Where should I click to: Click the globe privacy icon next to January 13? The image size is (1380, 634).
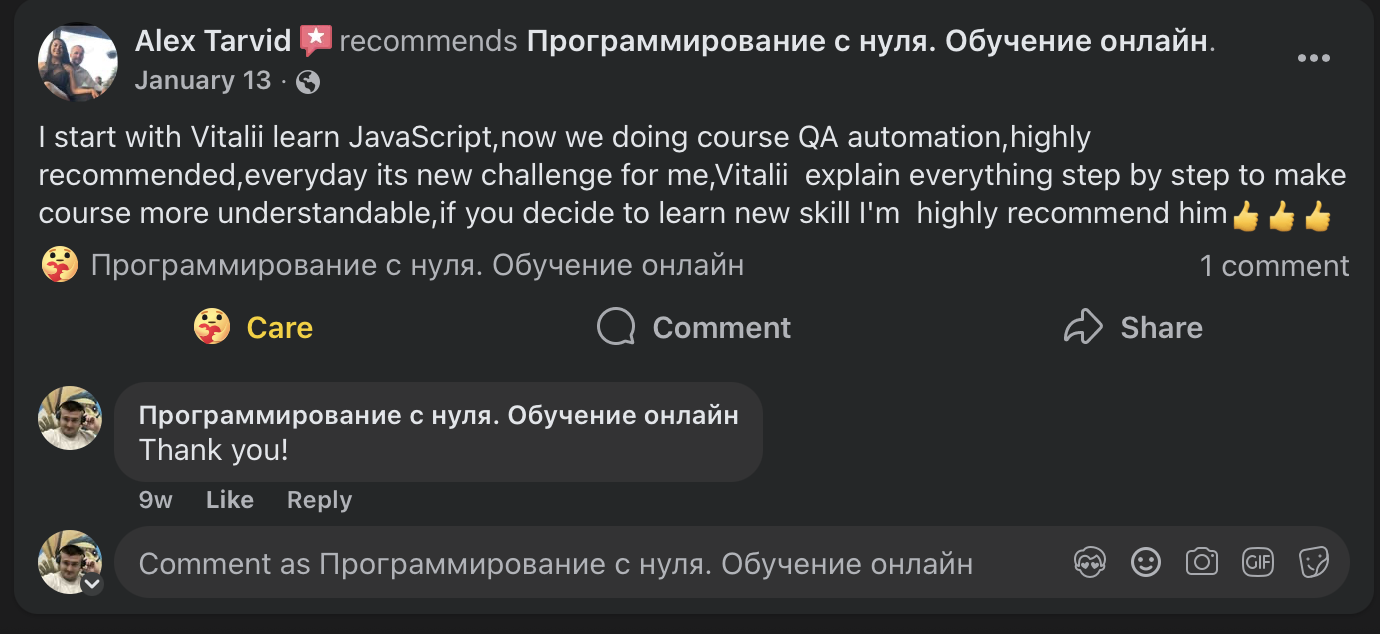(x=307, y=80)
